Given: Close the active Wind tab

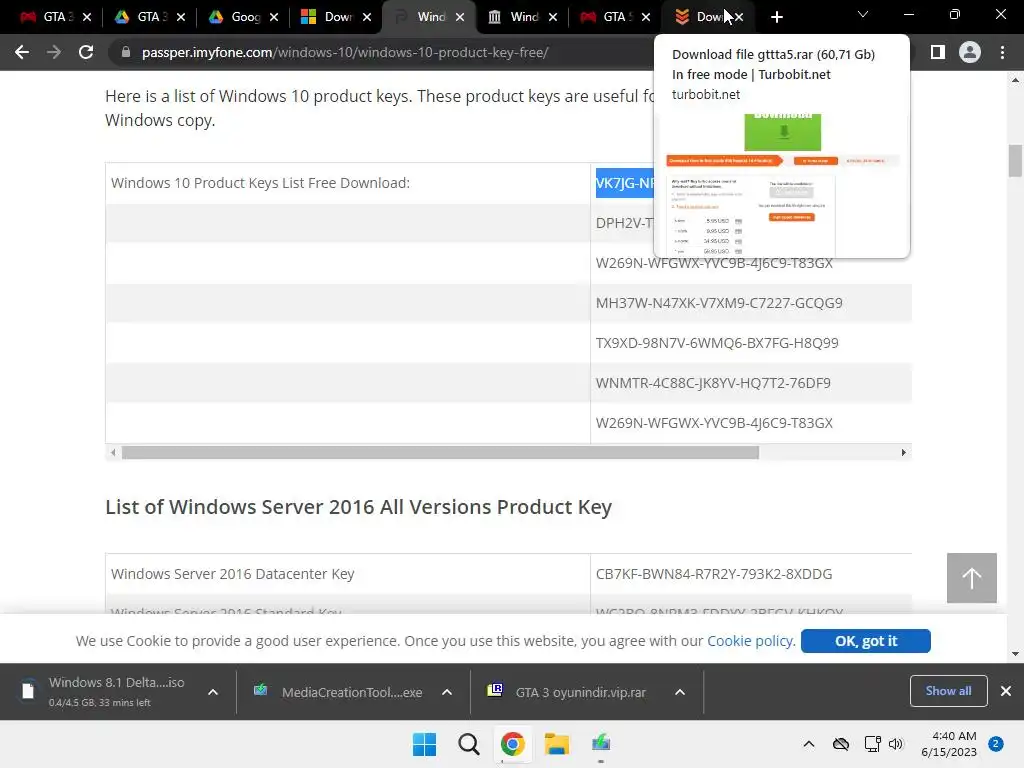Looking at the screenshot, I should [460, 17].
